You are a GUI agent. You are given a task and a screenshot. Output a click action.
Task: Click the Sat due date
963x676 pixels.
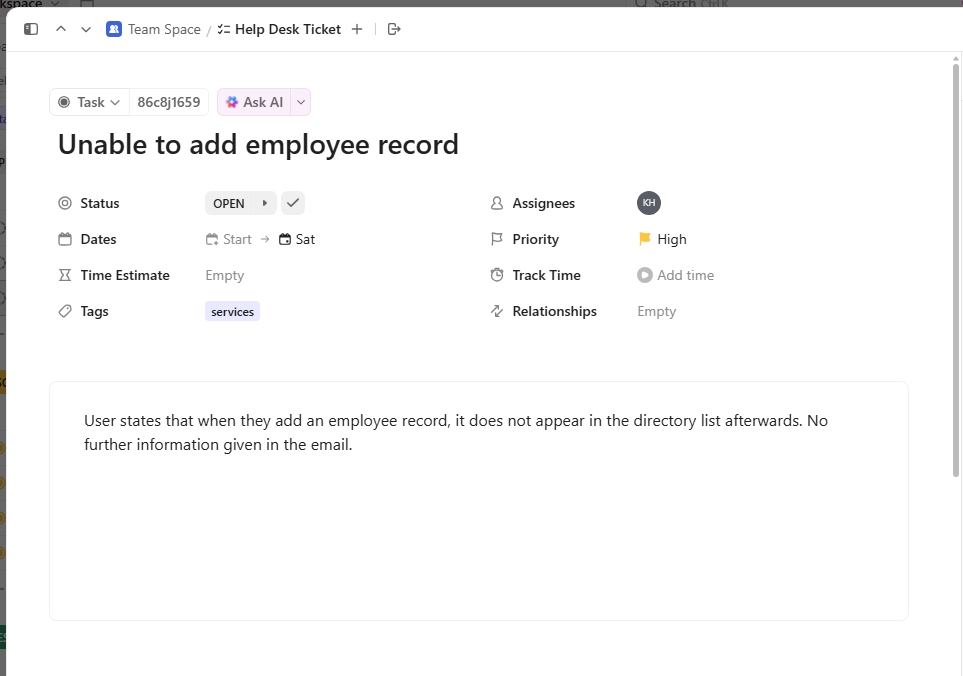[x=297, y=239]
